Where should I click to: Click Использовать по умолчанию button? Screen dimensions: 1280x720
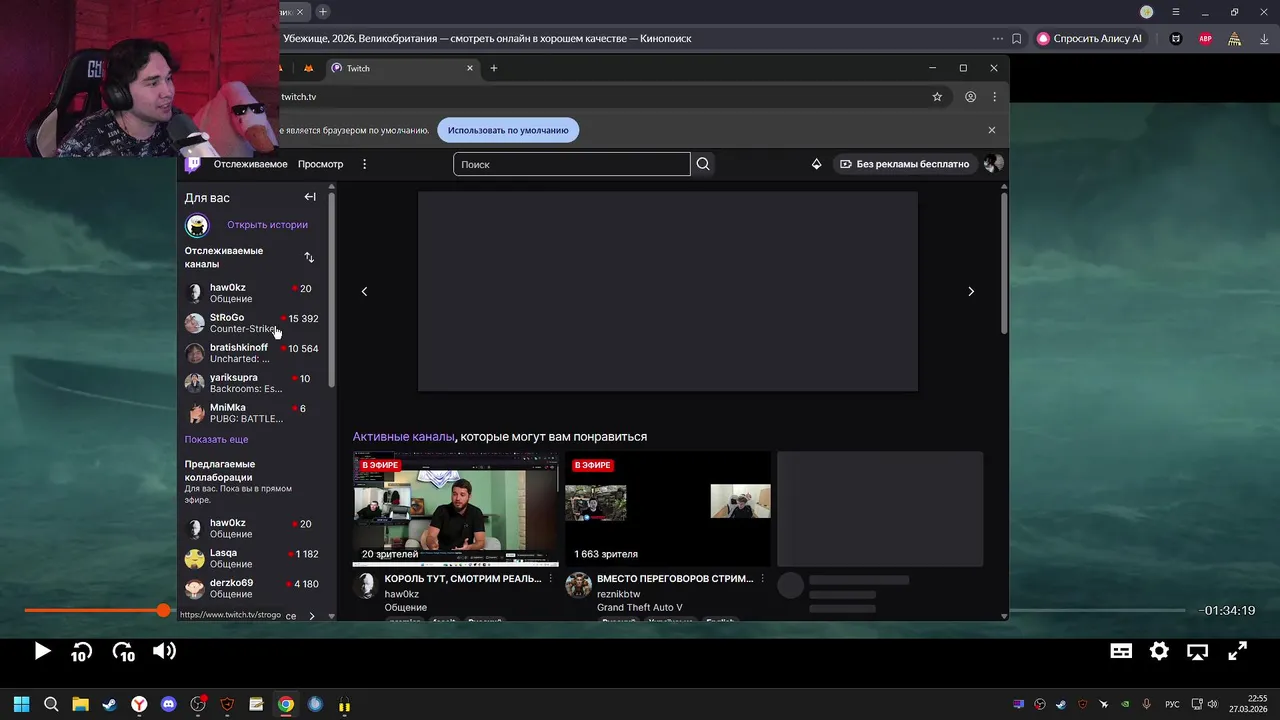coord(508,130)
